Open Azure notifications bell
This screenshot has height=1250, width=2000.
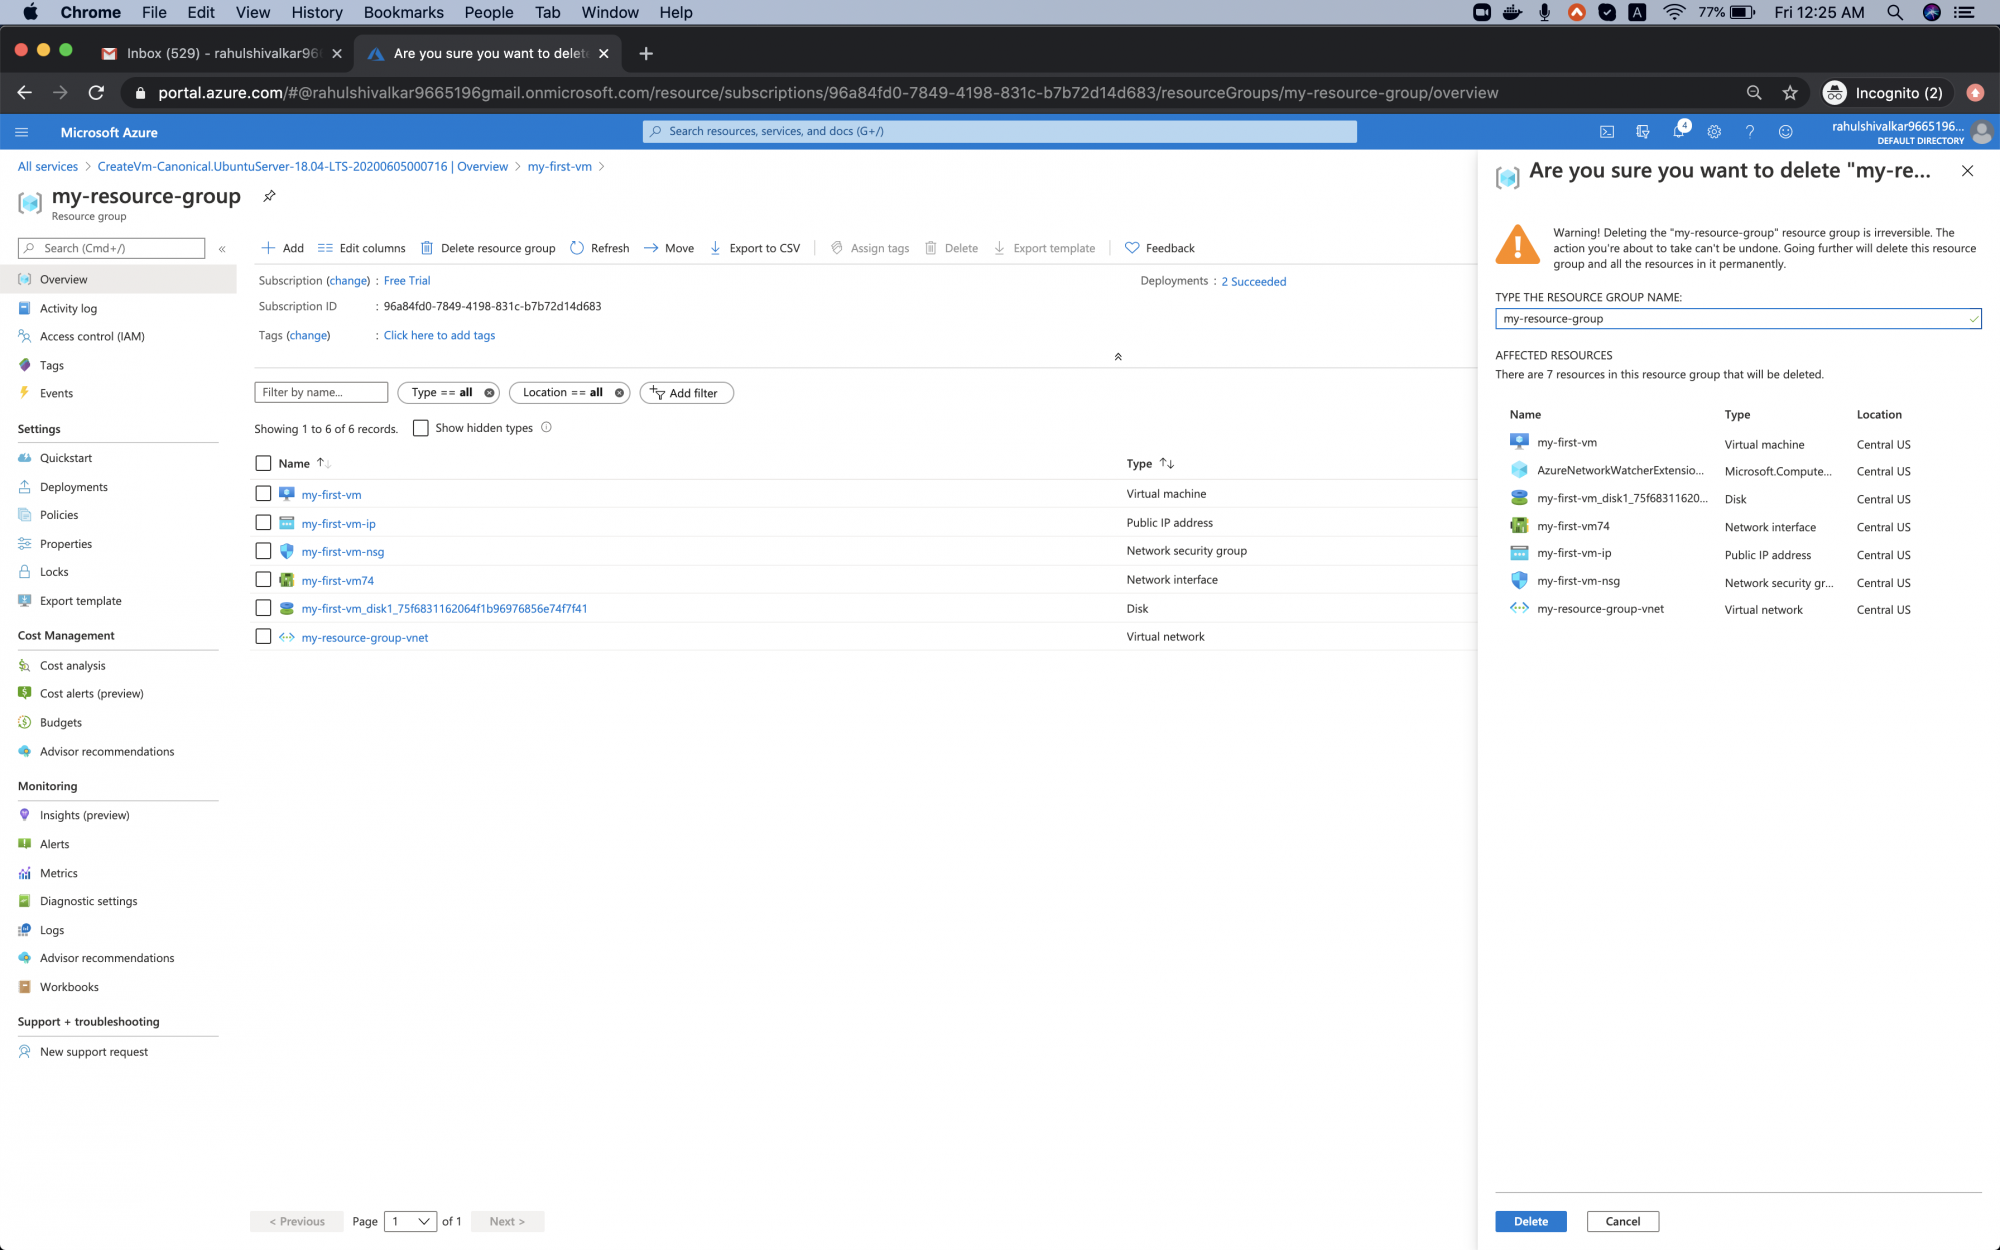coord(1679,131)
